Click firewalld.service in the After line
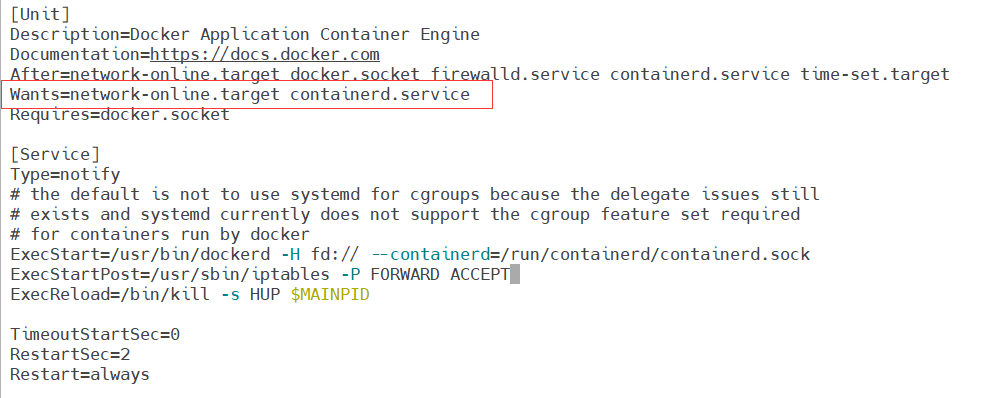 click(x=515, y=75)
